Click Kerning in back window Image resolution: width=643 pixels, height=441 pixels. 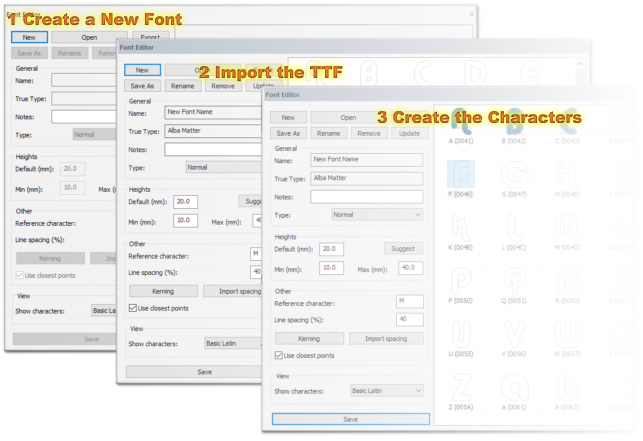click(x=50, y=258)
